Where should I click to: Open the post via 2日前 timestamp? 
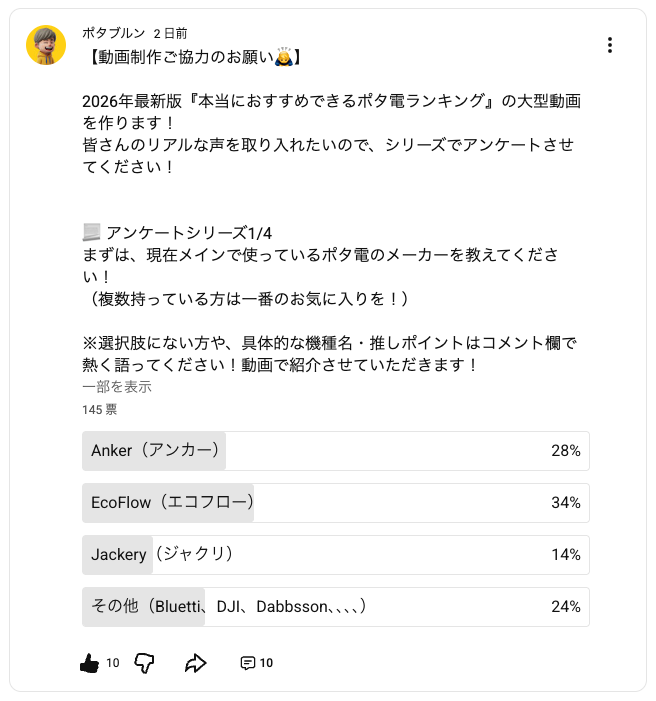[x=170, y=33]
